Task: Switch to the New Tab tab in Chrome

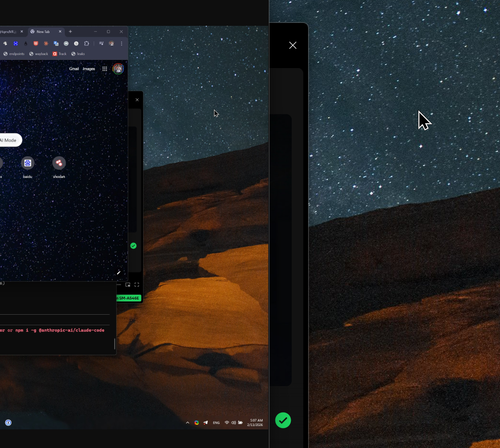Action: click(43, 32)
